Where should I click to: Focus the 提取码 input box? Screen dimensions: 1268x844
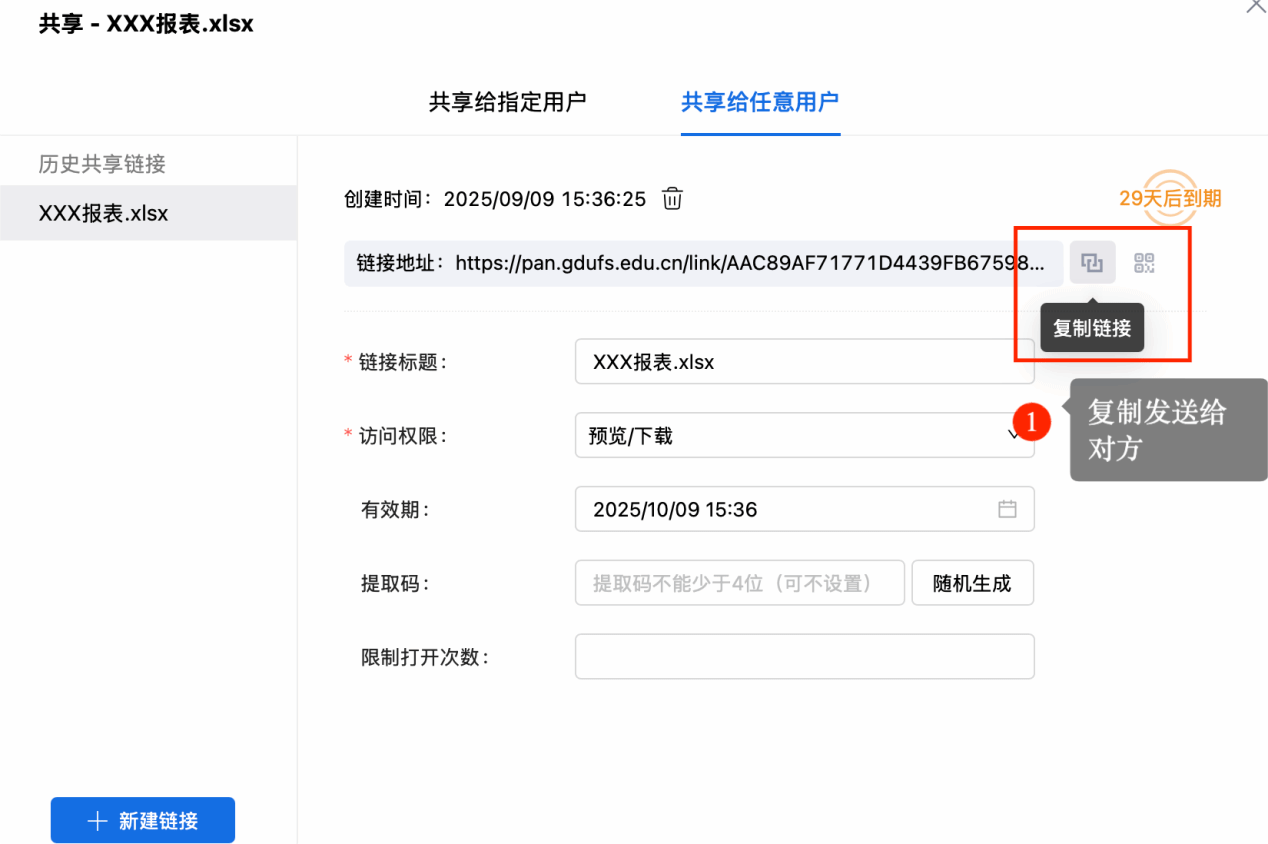tap(739, 583)
